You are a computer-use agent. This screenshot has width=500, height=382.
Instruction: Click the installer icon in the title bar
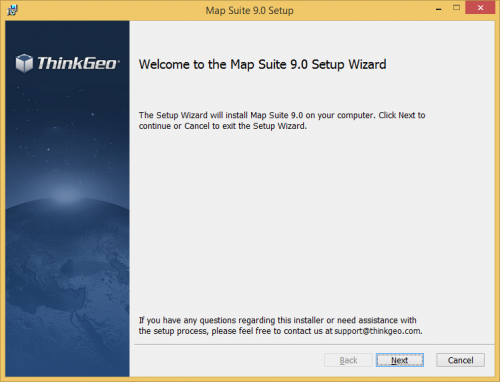12,10
